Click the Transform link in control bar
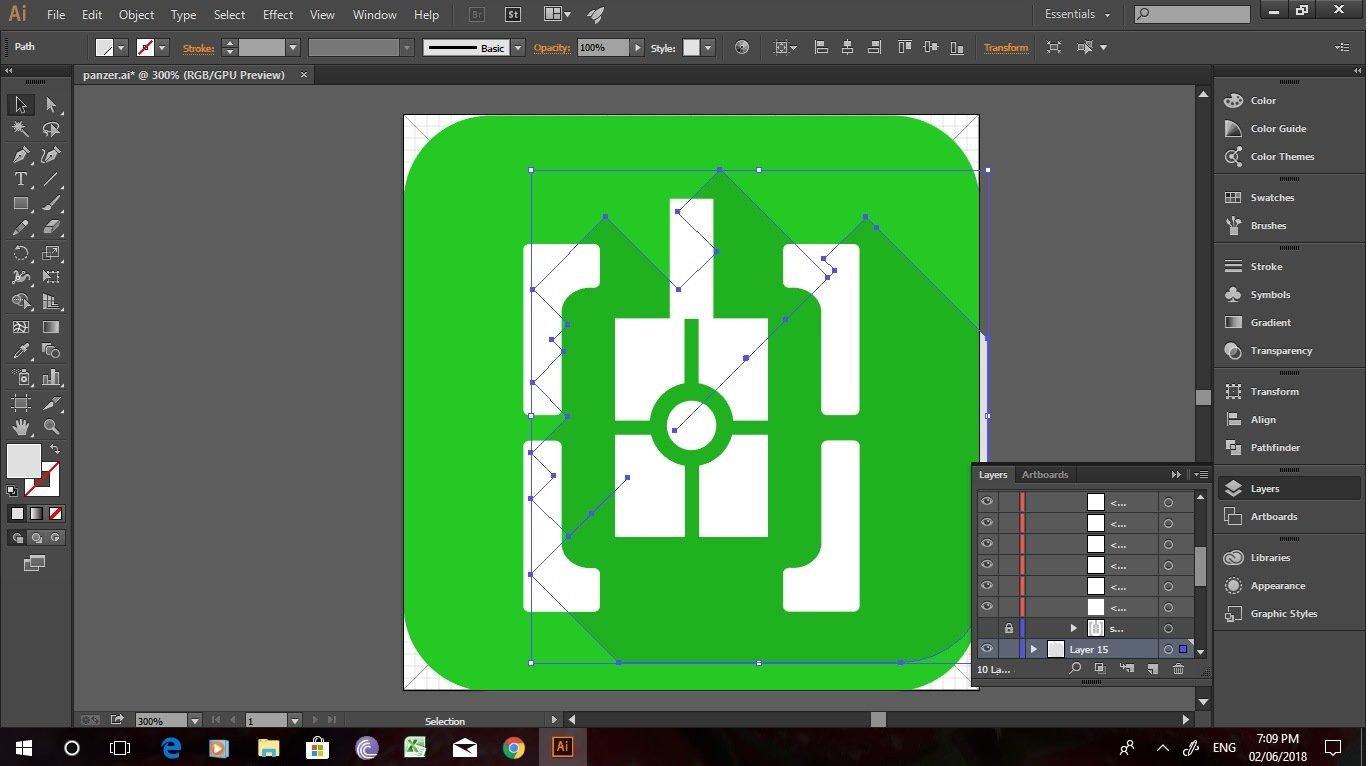The width and height of the screenshot is (1370, 766). pos(1005,48)
